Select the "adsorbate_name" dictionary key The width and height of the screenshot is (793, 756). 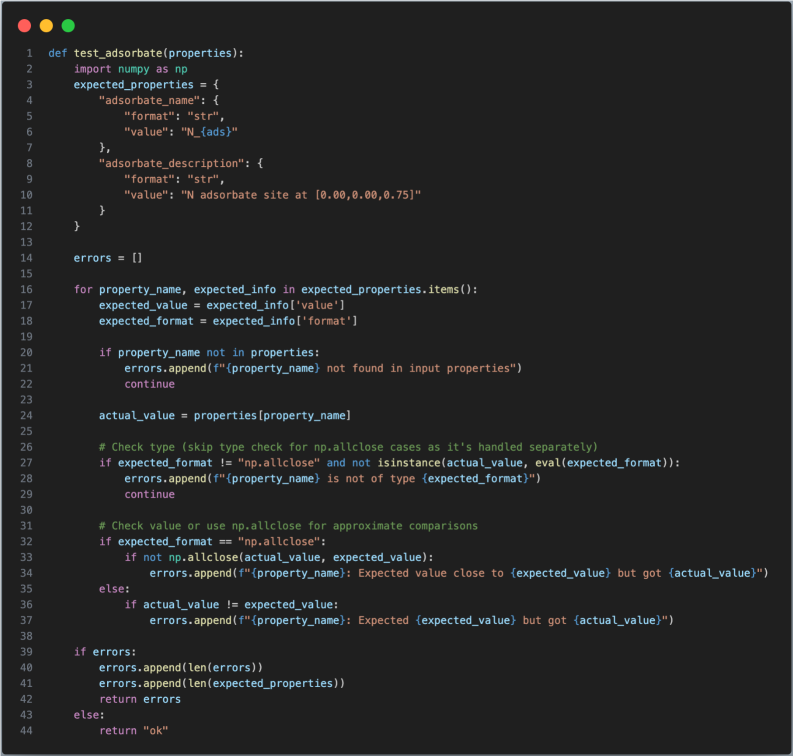tap(149, 100)
